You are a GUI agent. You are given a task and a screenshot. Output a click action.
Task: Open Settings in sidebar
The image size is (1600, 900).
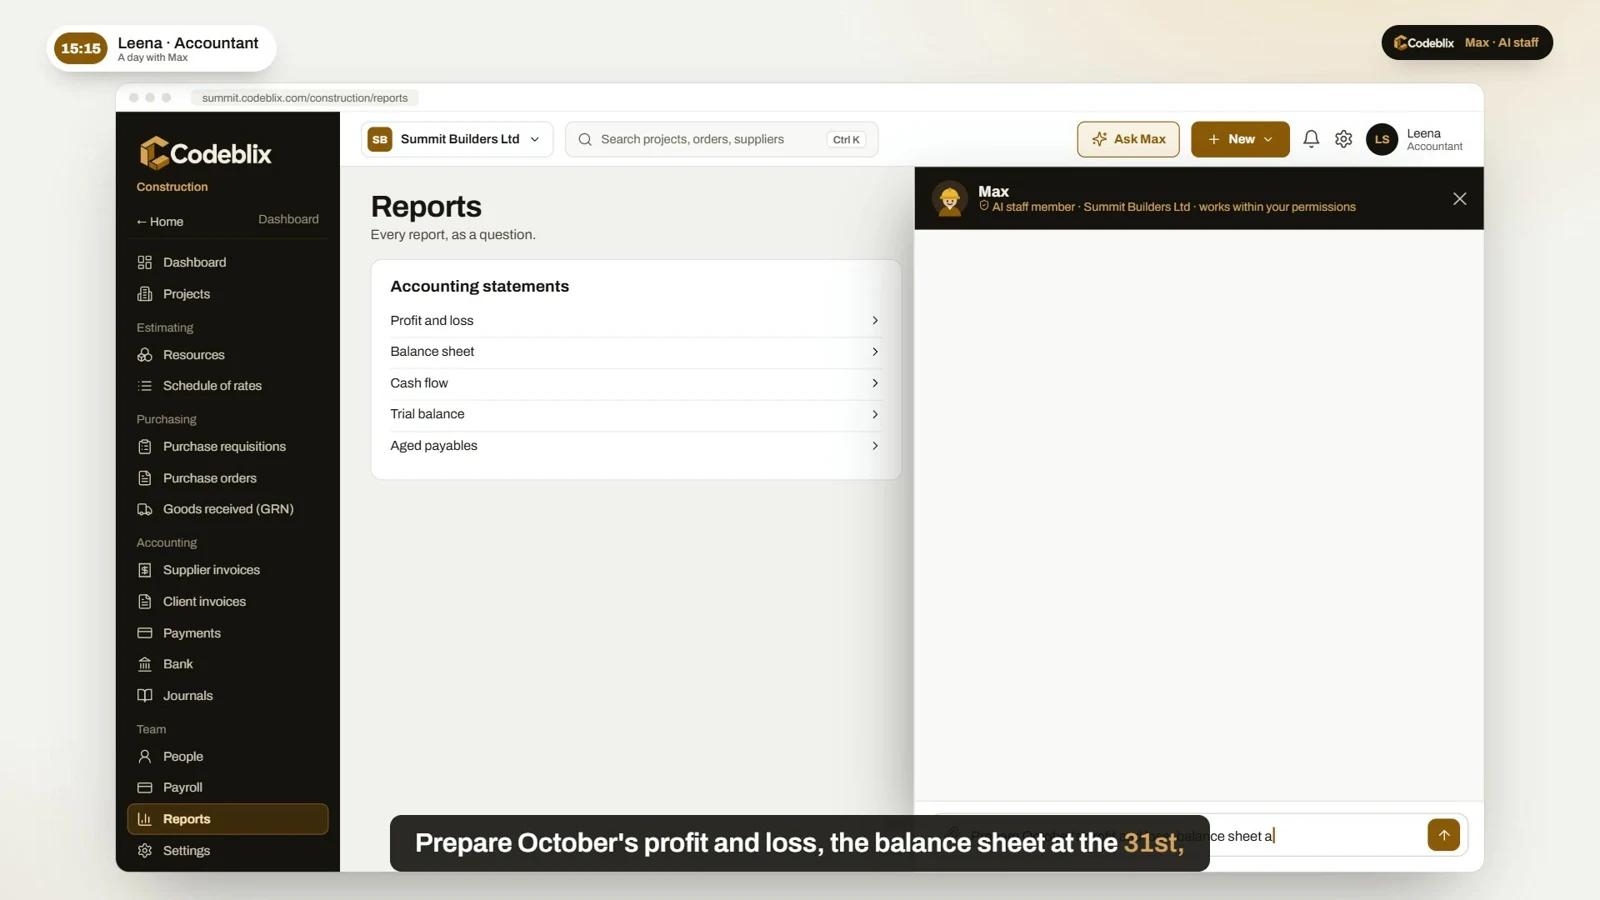click(x=227, y=851)
